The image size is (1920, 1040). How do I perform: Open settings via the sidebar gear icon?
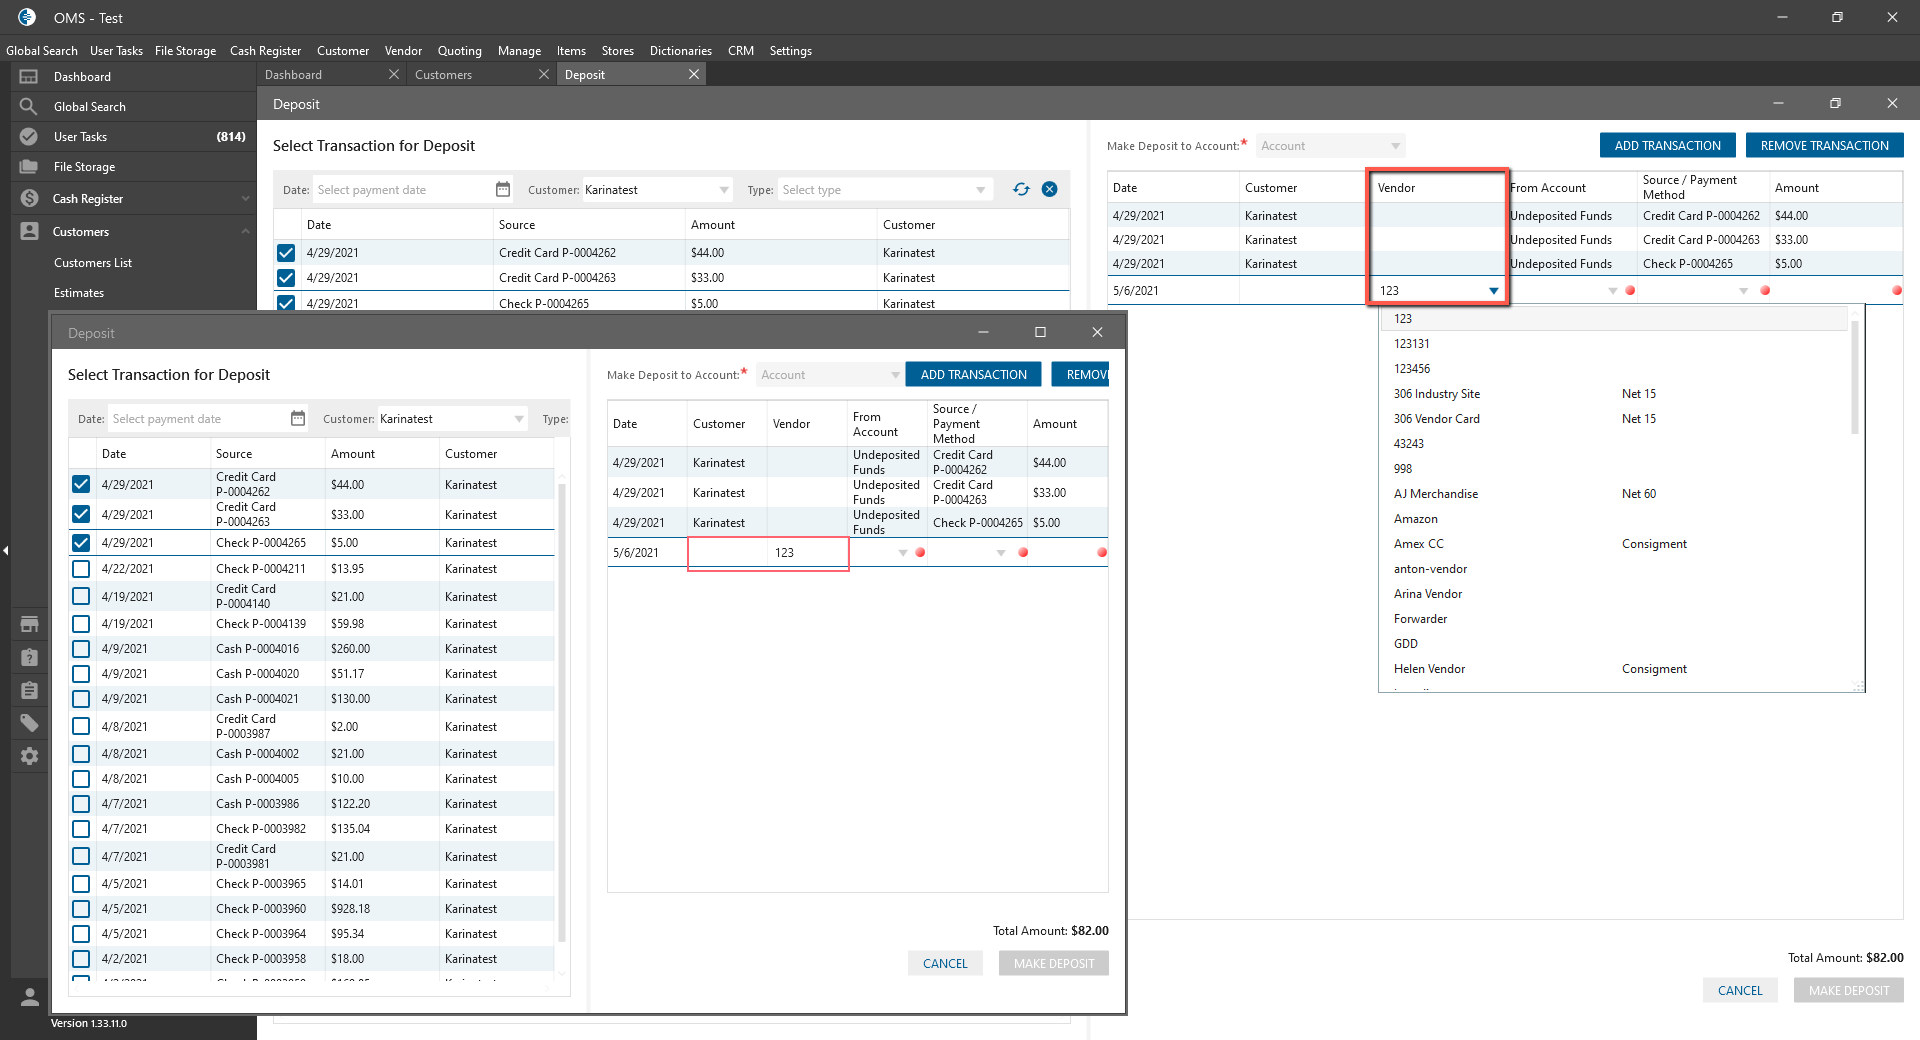pos(29,756)
